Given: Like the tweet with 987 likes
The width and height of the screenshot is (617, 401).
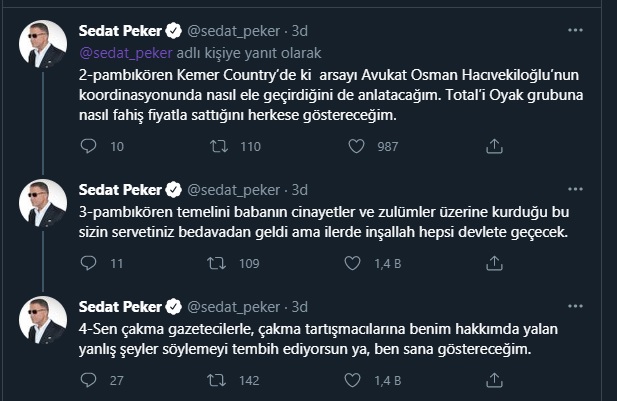Looking at the screenshot, I should [356, 147].
